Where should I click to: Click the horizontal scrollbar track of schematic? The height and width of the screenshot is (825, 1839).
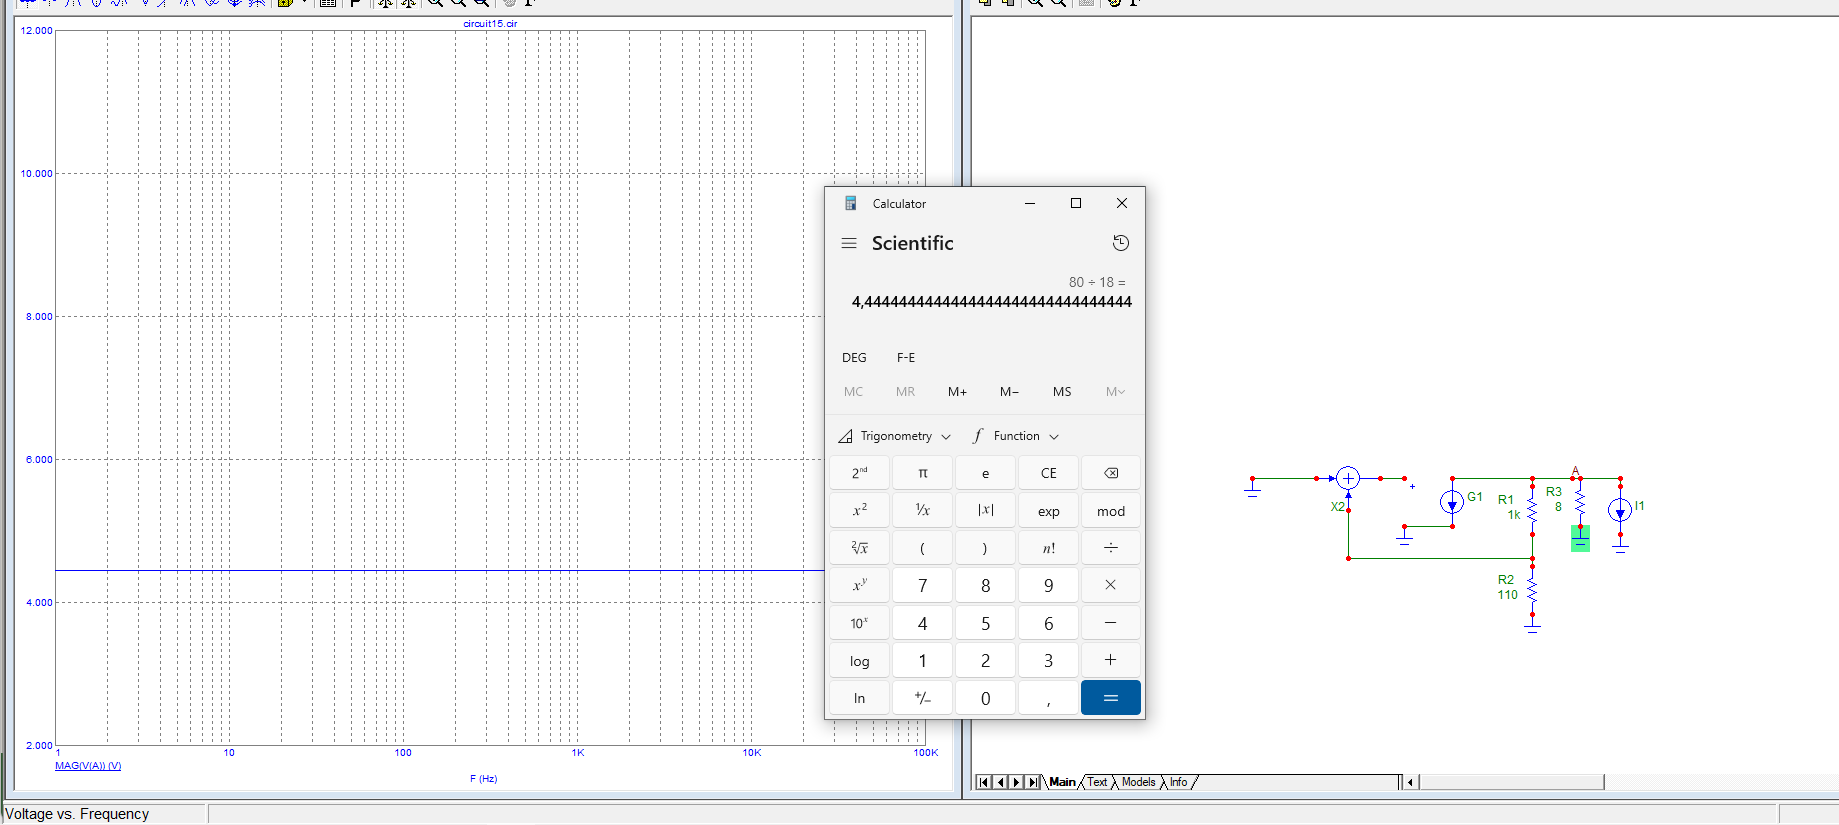click(1720, 782)
